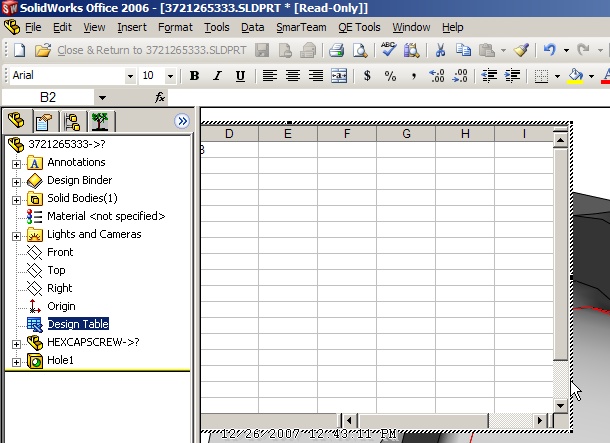Click Merge and Center icon

pyautogui.click(x=339, y=76)
